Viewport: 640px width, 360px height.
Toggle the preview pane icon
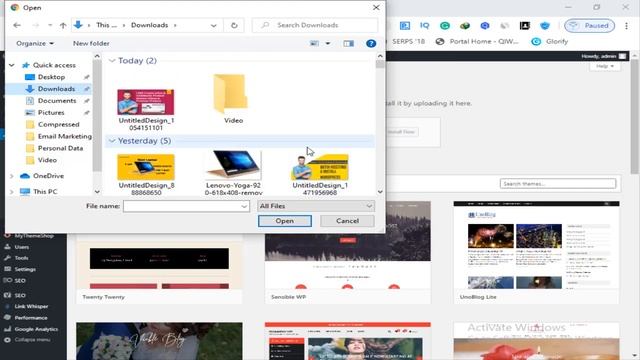point(348,43)
